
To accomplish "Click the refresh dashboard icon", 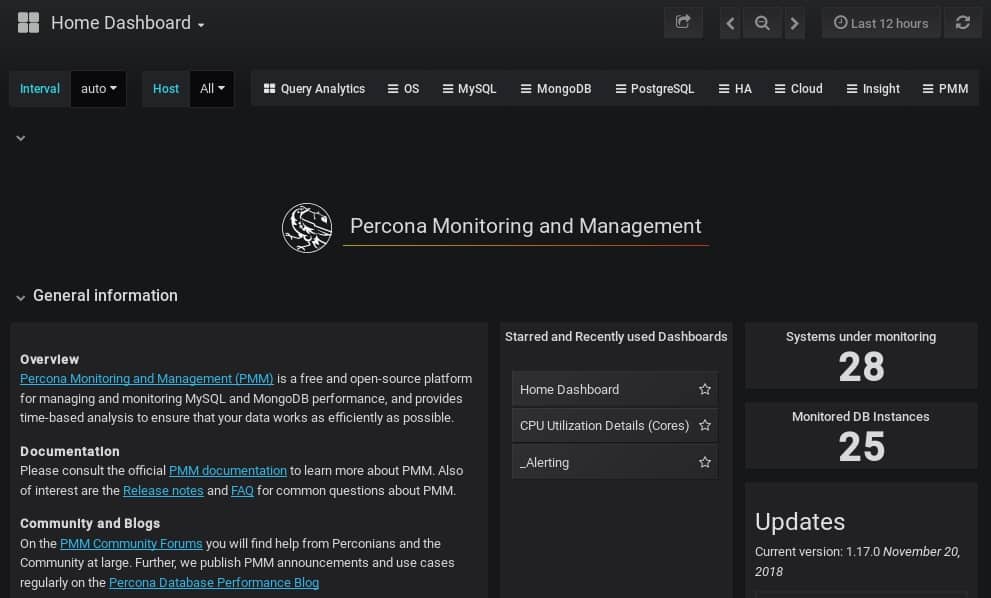I will (x=963, y=23).
